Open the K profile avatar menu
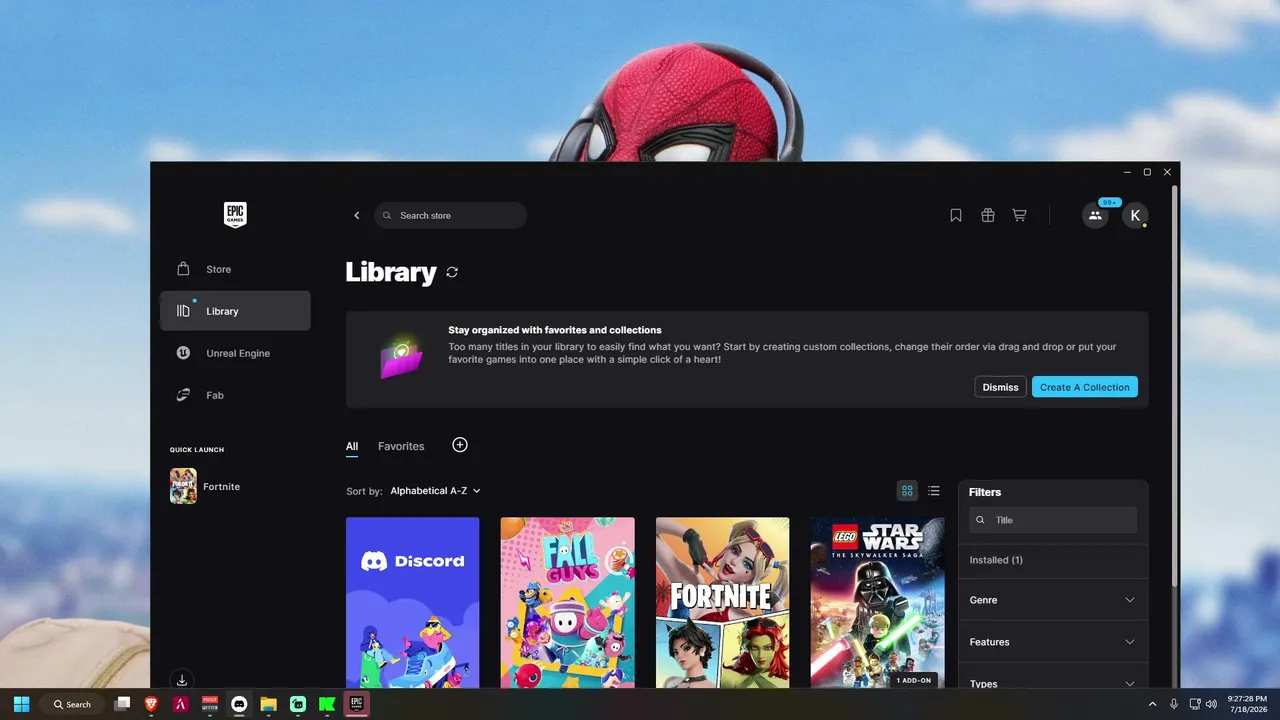Image resolution: width=1280 pixels, height=720 pixels. click(x=1135, y=215)
